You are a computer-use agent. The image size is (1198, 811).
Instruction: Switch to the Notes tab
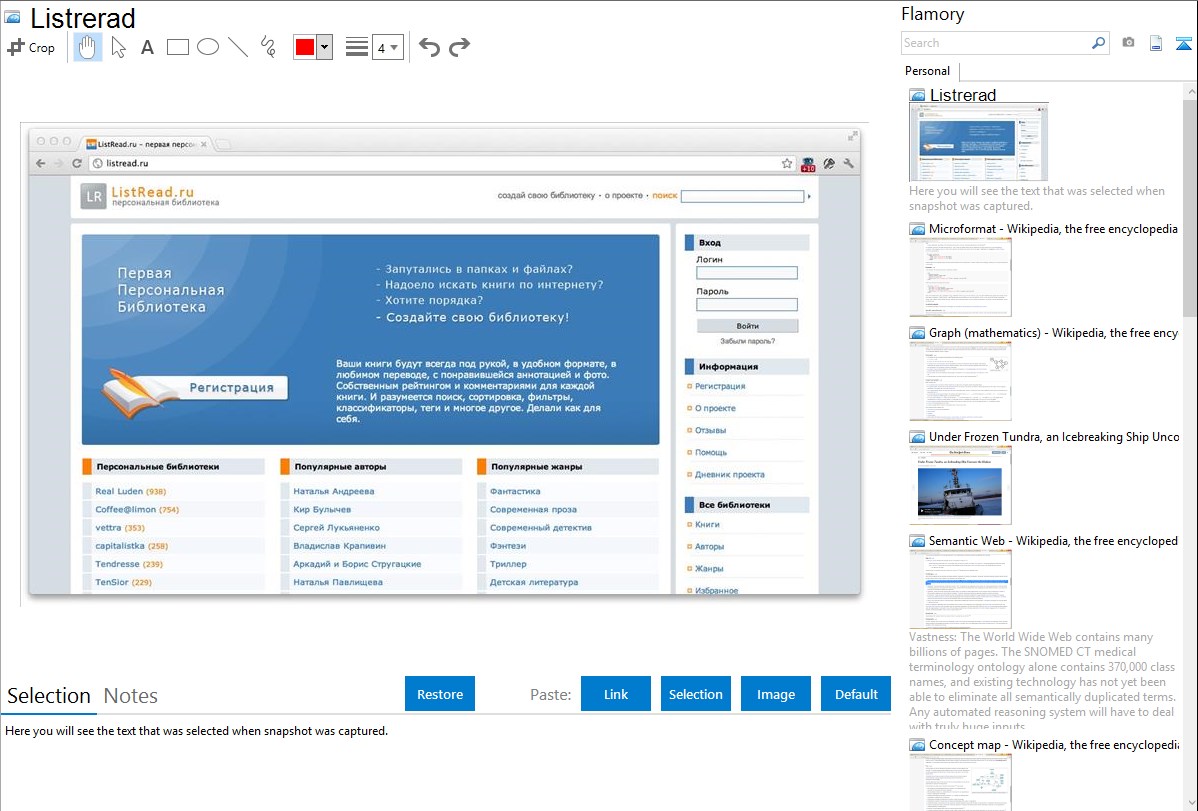point(131,696)
